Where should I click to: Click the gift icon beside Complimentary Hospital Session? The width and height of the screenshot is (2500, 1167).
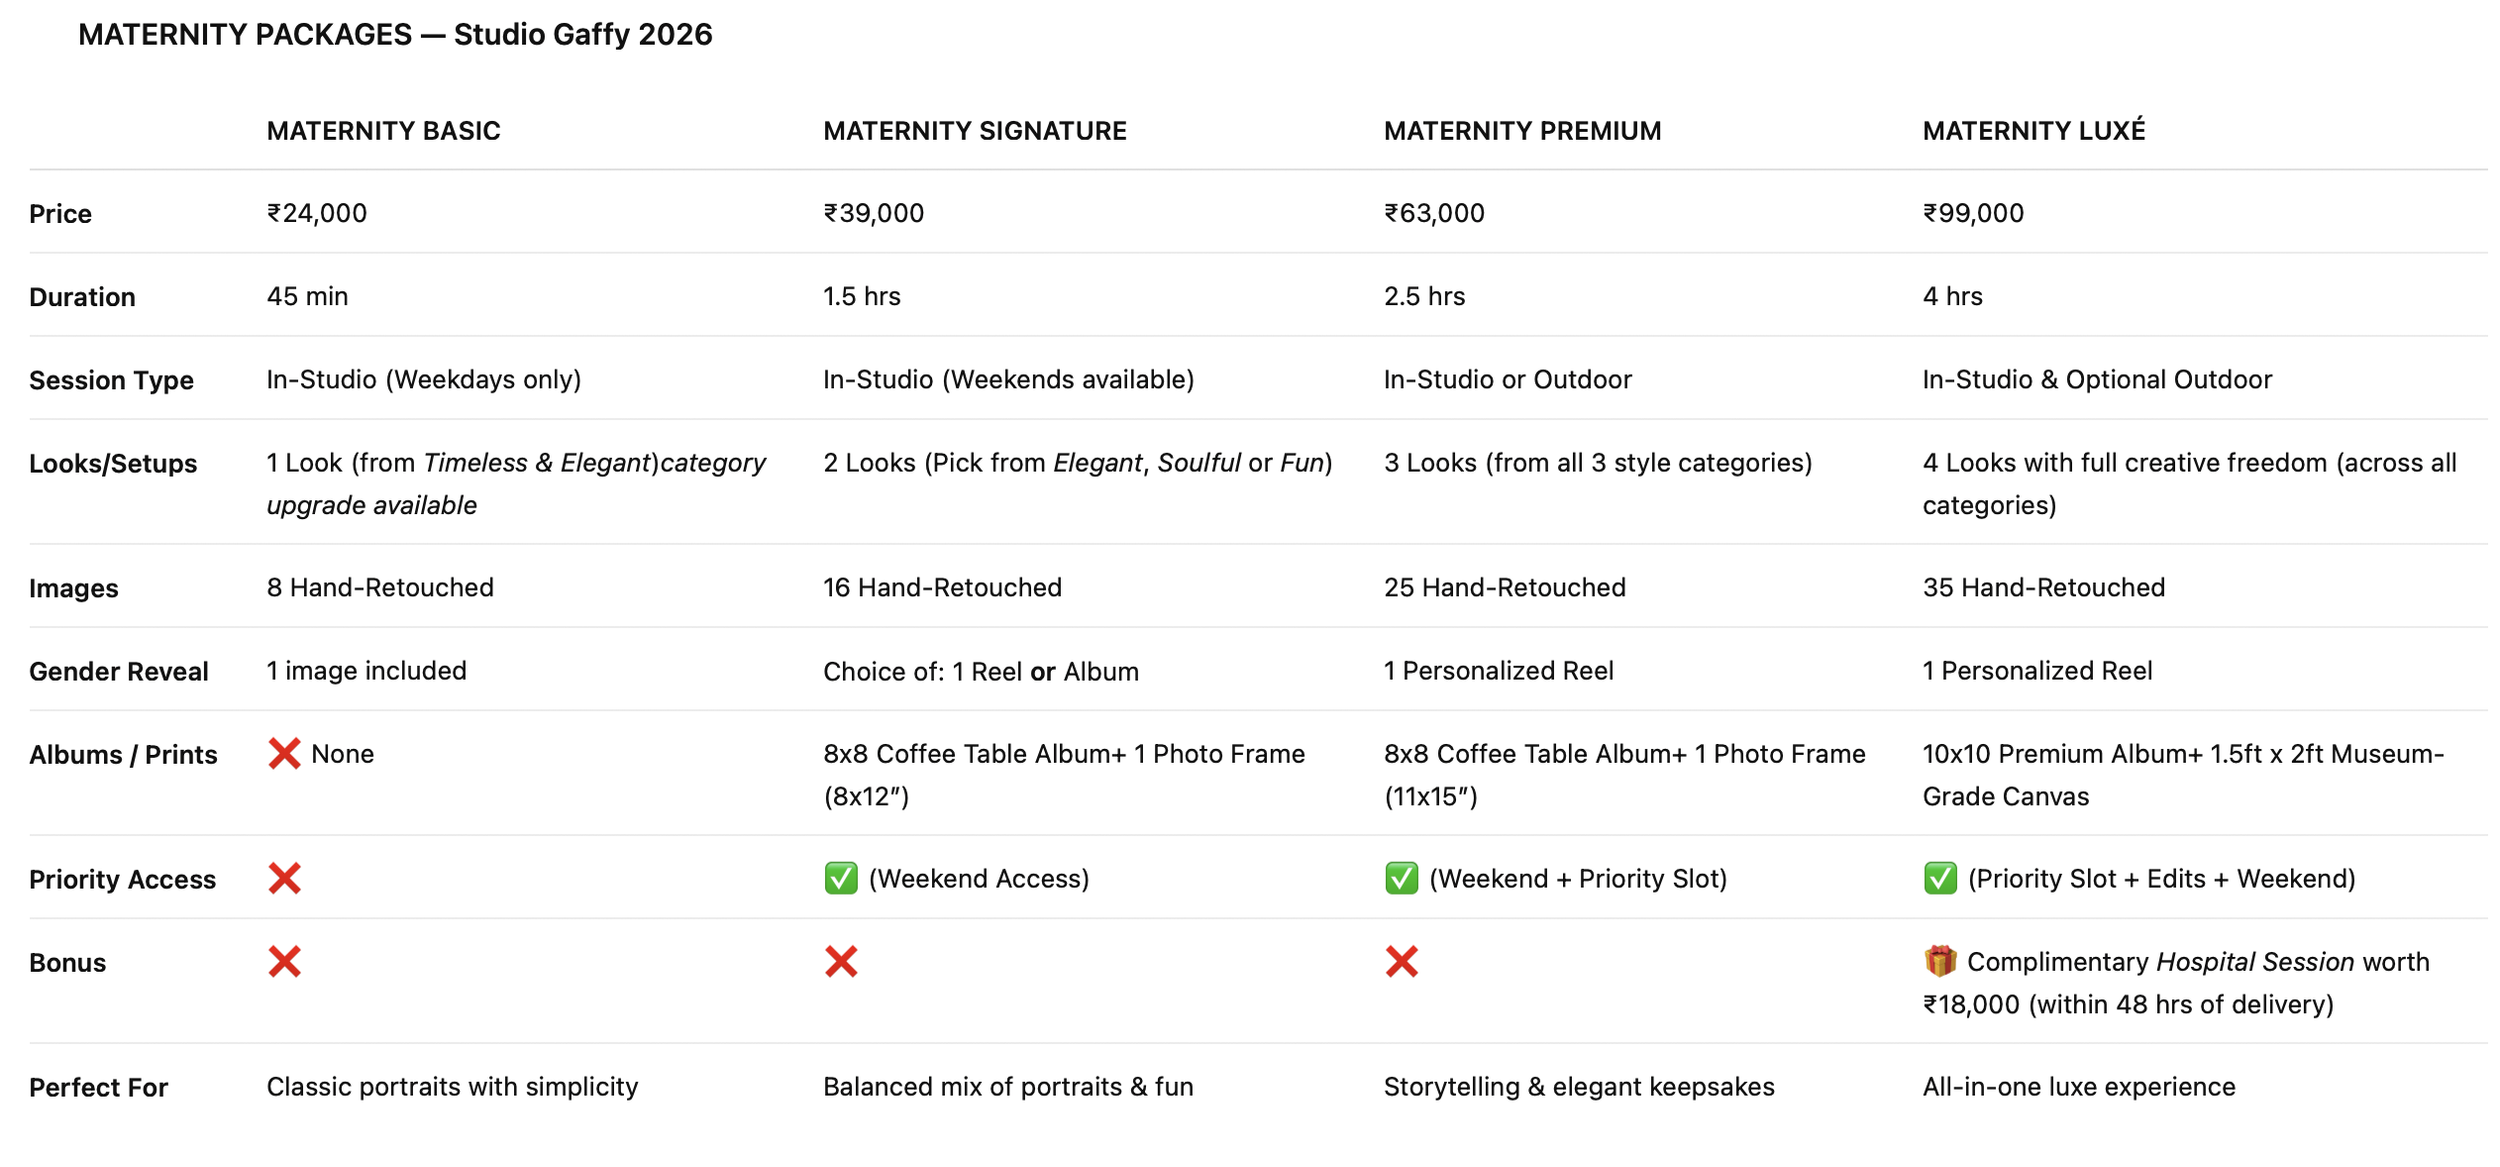coord(1939,962)
